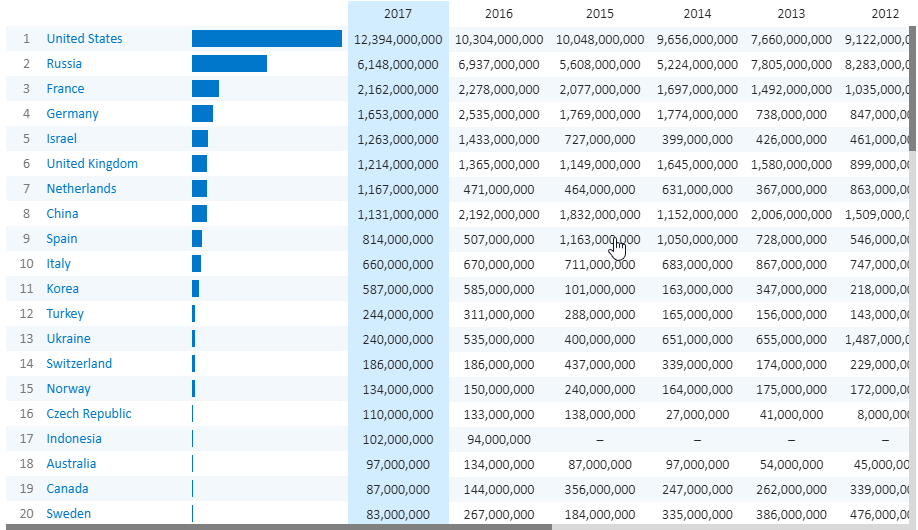Screen dimensions: 918x530
Task: Open the Switzerland country link
Action: (x=79, y=364)
